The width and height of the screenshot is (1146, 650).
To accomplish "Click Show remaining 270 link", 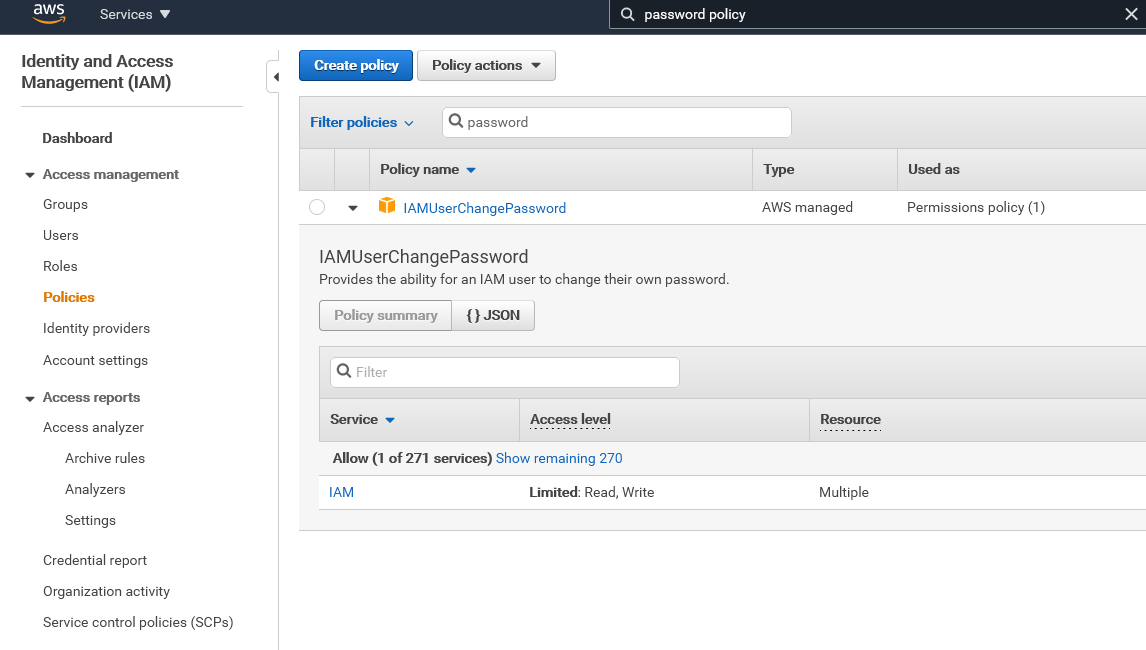I will [559, 458].
